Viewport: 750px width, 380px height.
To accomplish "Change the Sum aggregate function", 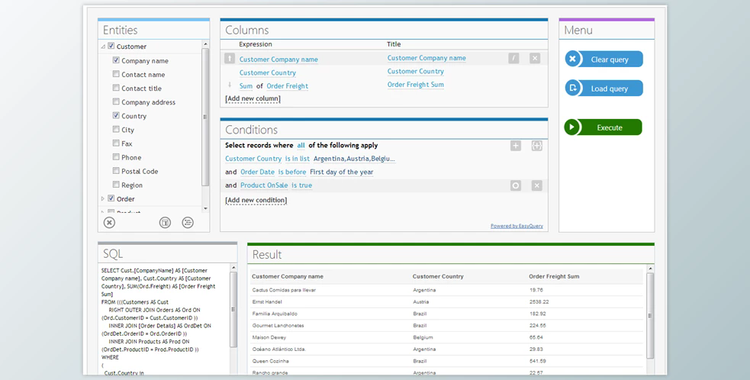I will (x=246, y=86).
